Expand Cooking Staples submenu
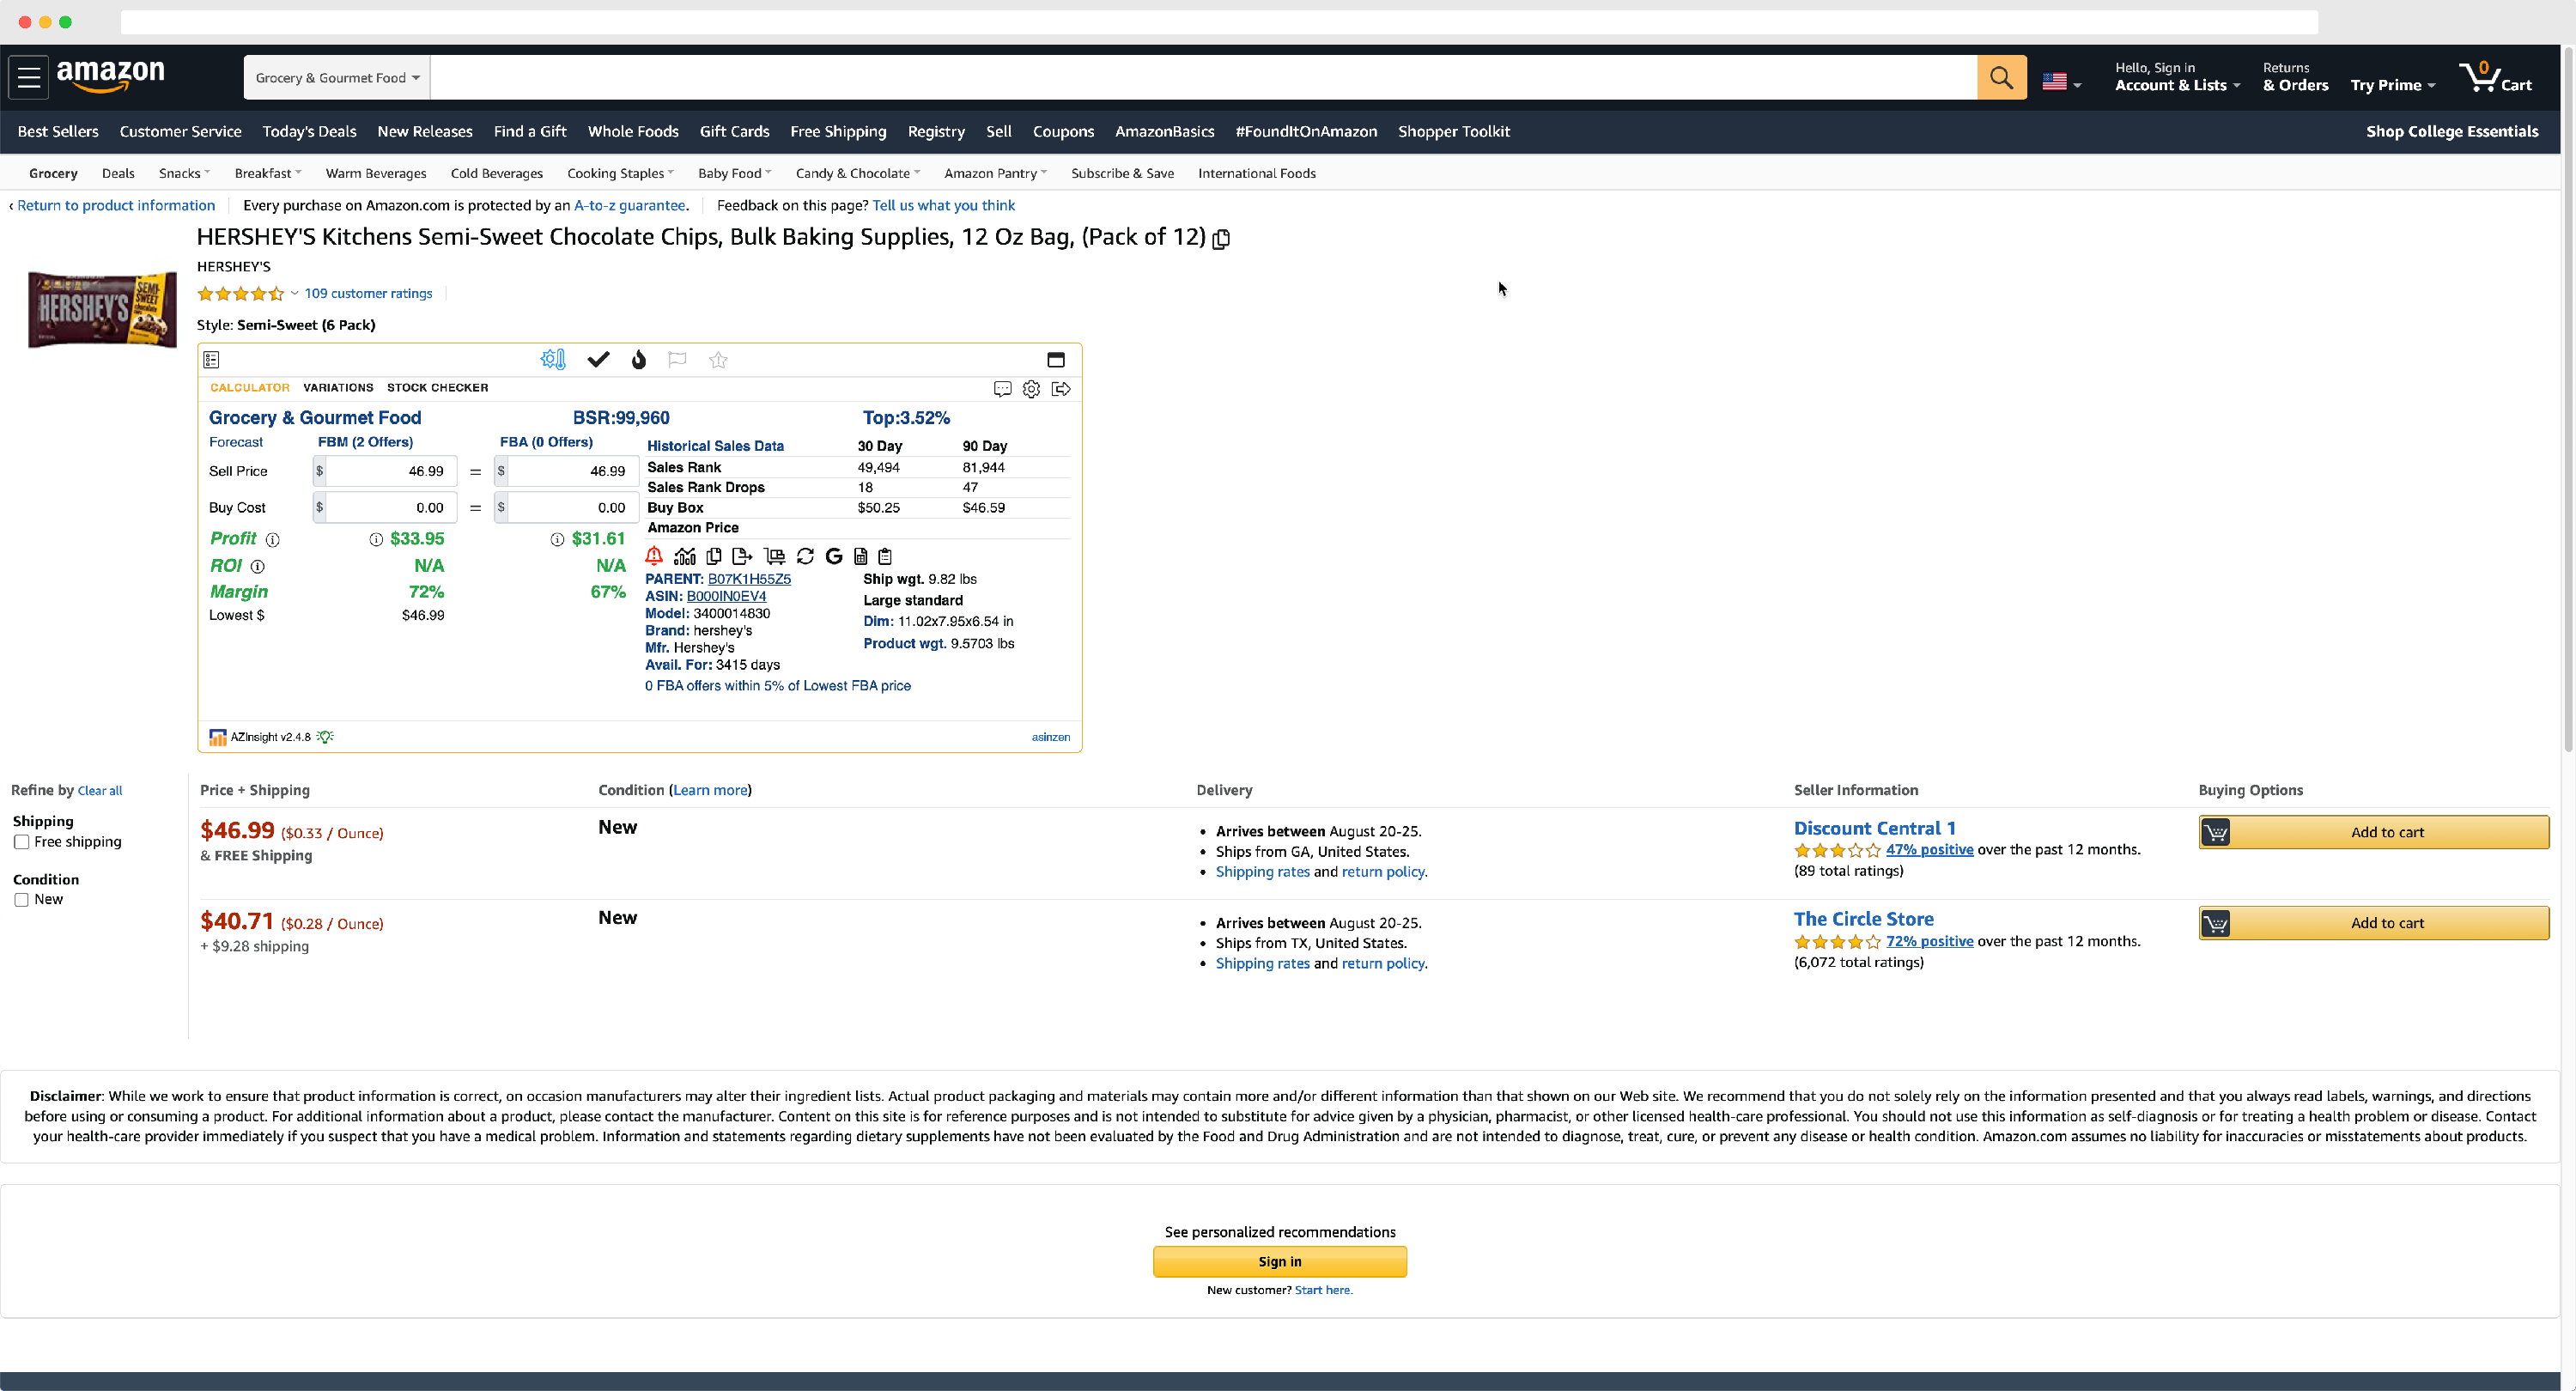Viewport: 2576px width, 1391px height. coord(620,173)
